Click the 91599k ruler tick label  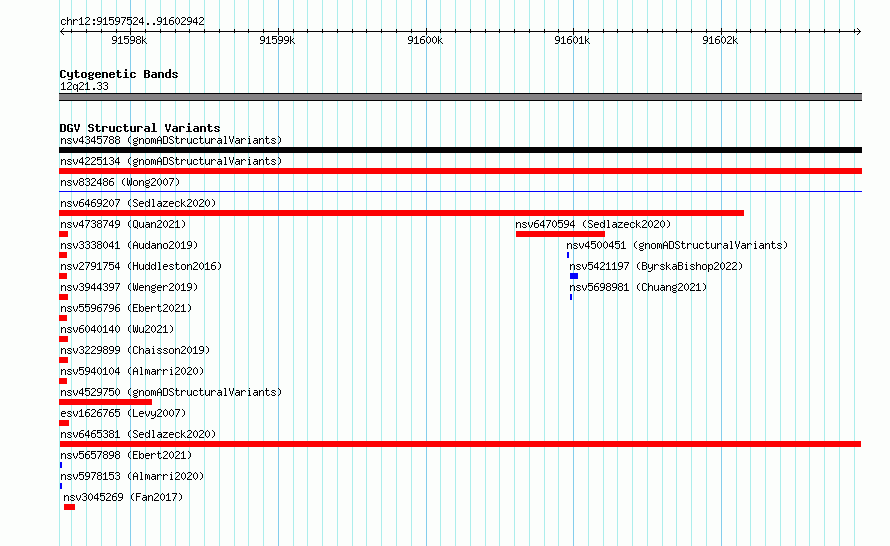point(277,40)
